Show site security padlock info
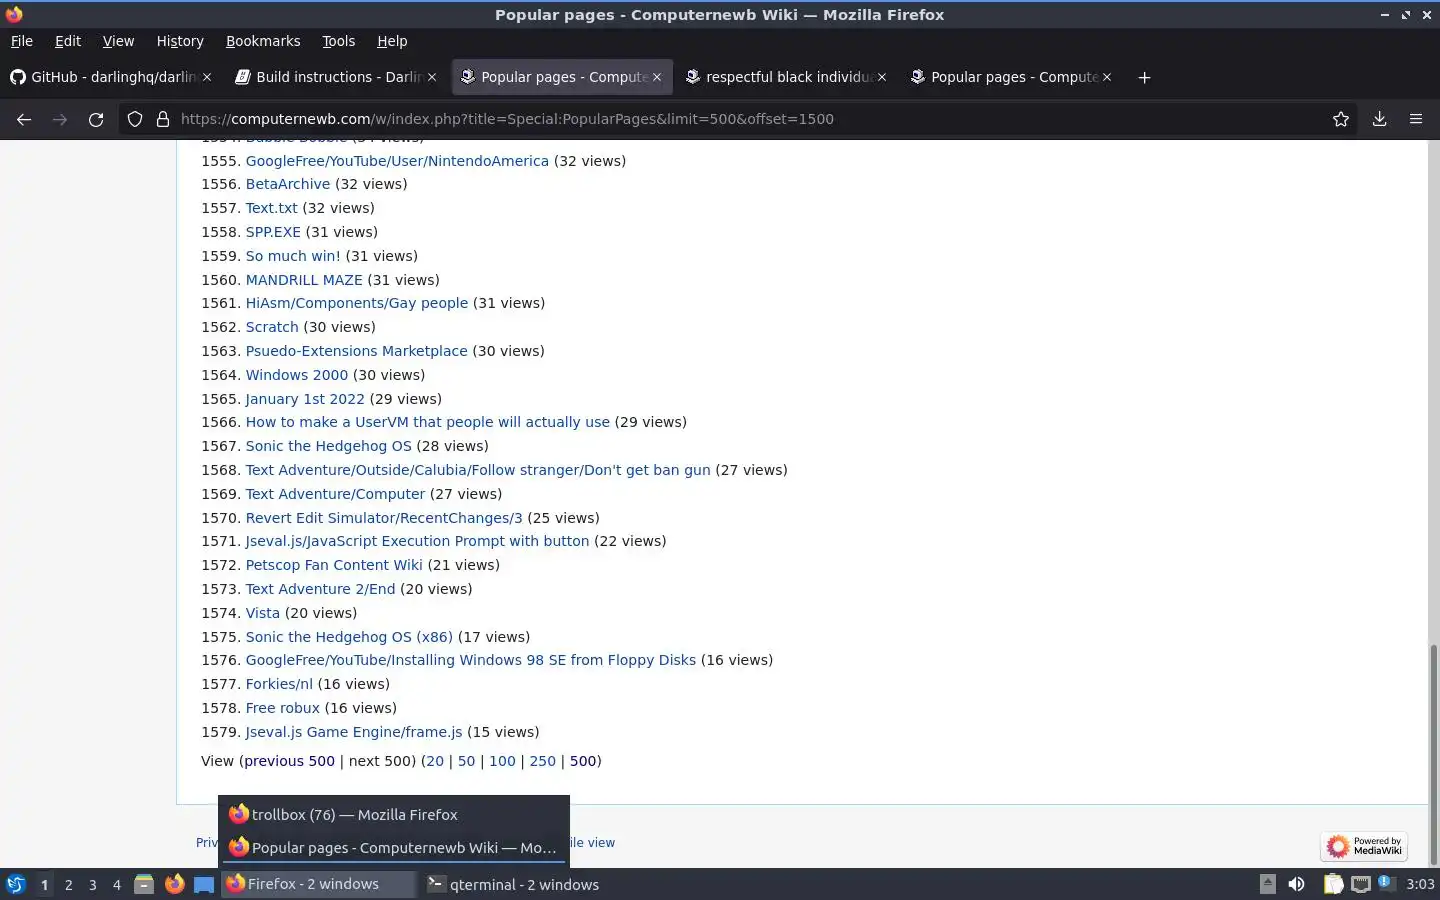Image resolution: width=1440 pixels, height=900 pixels. coord(163,119)
